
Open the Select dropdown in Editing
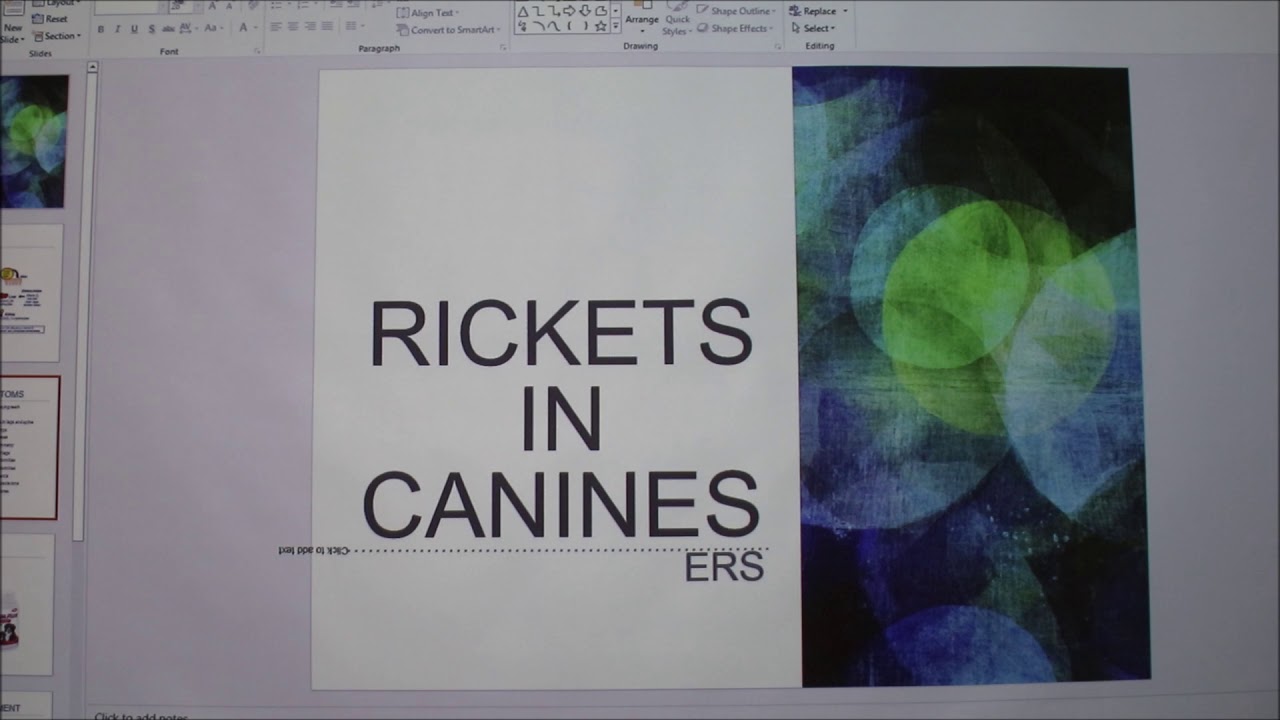[813, 28]
